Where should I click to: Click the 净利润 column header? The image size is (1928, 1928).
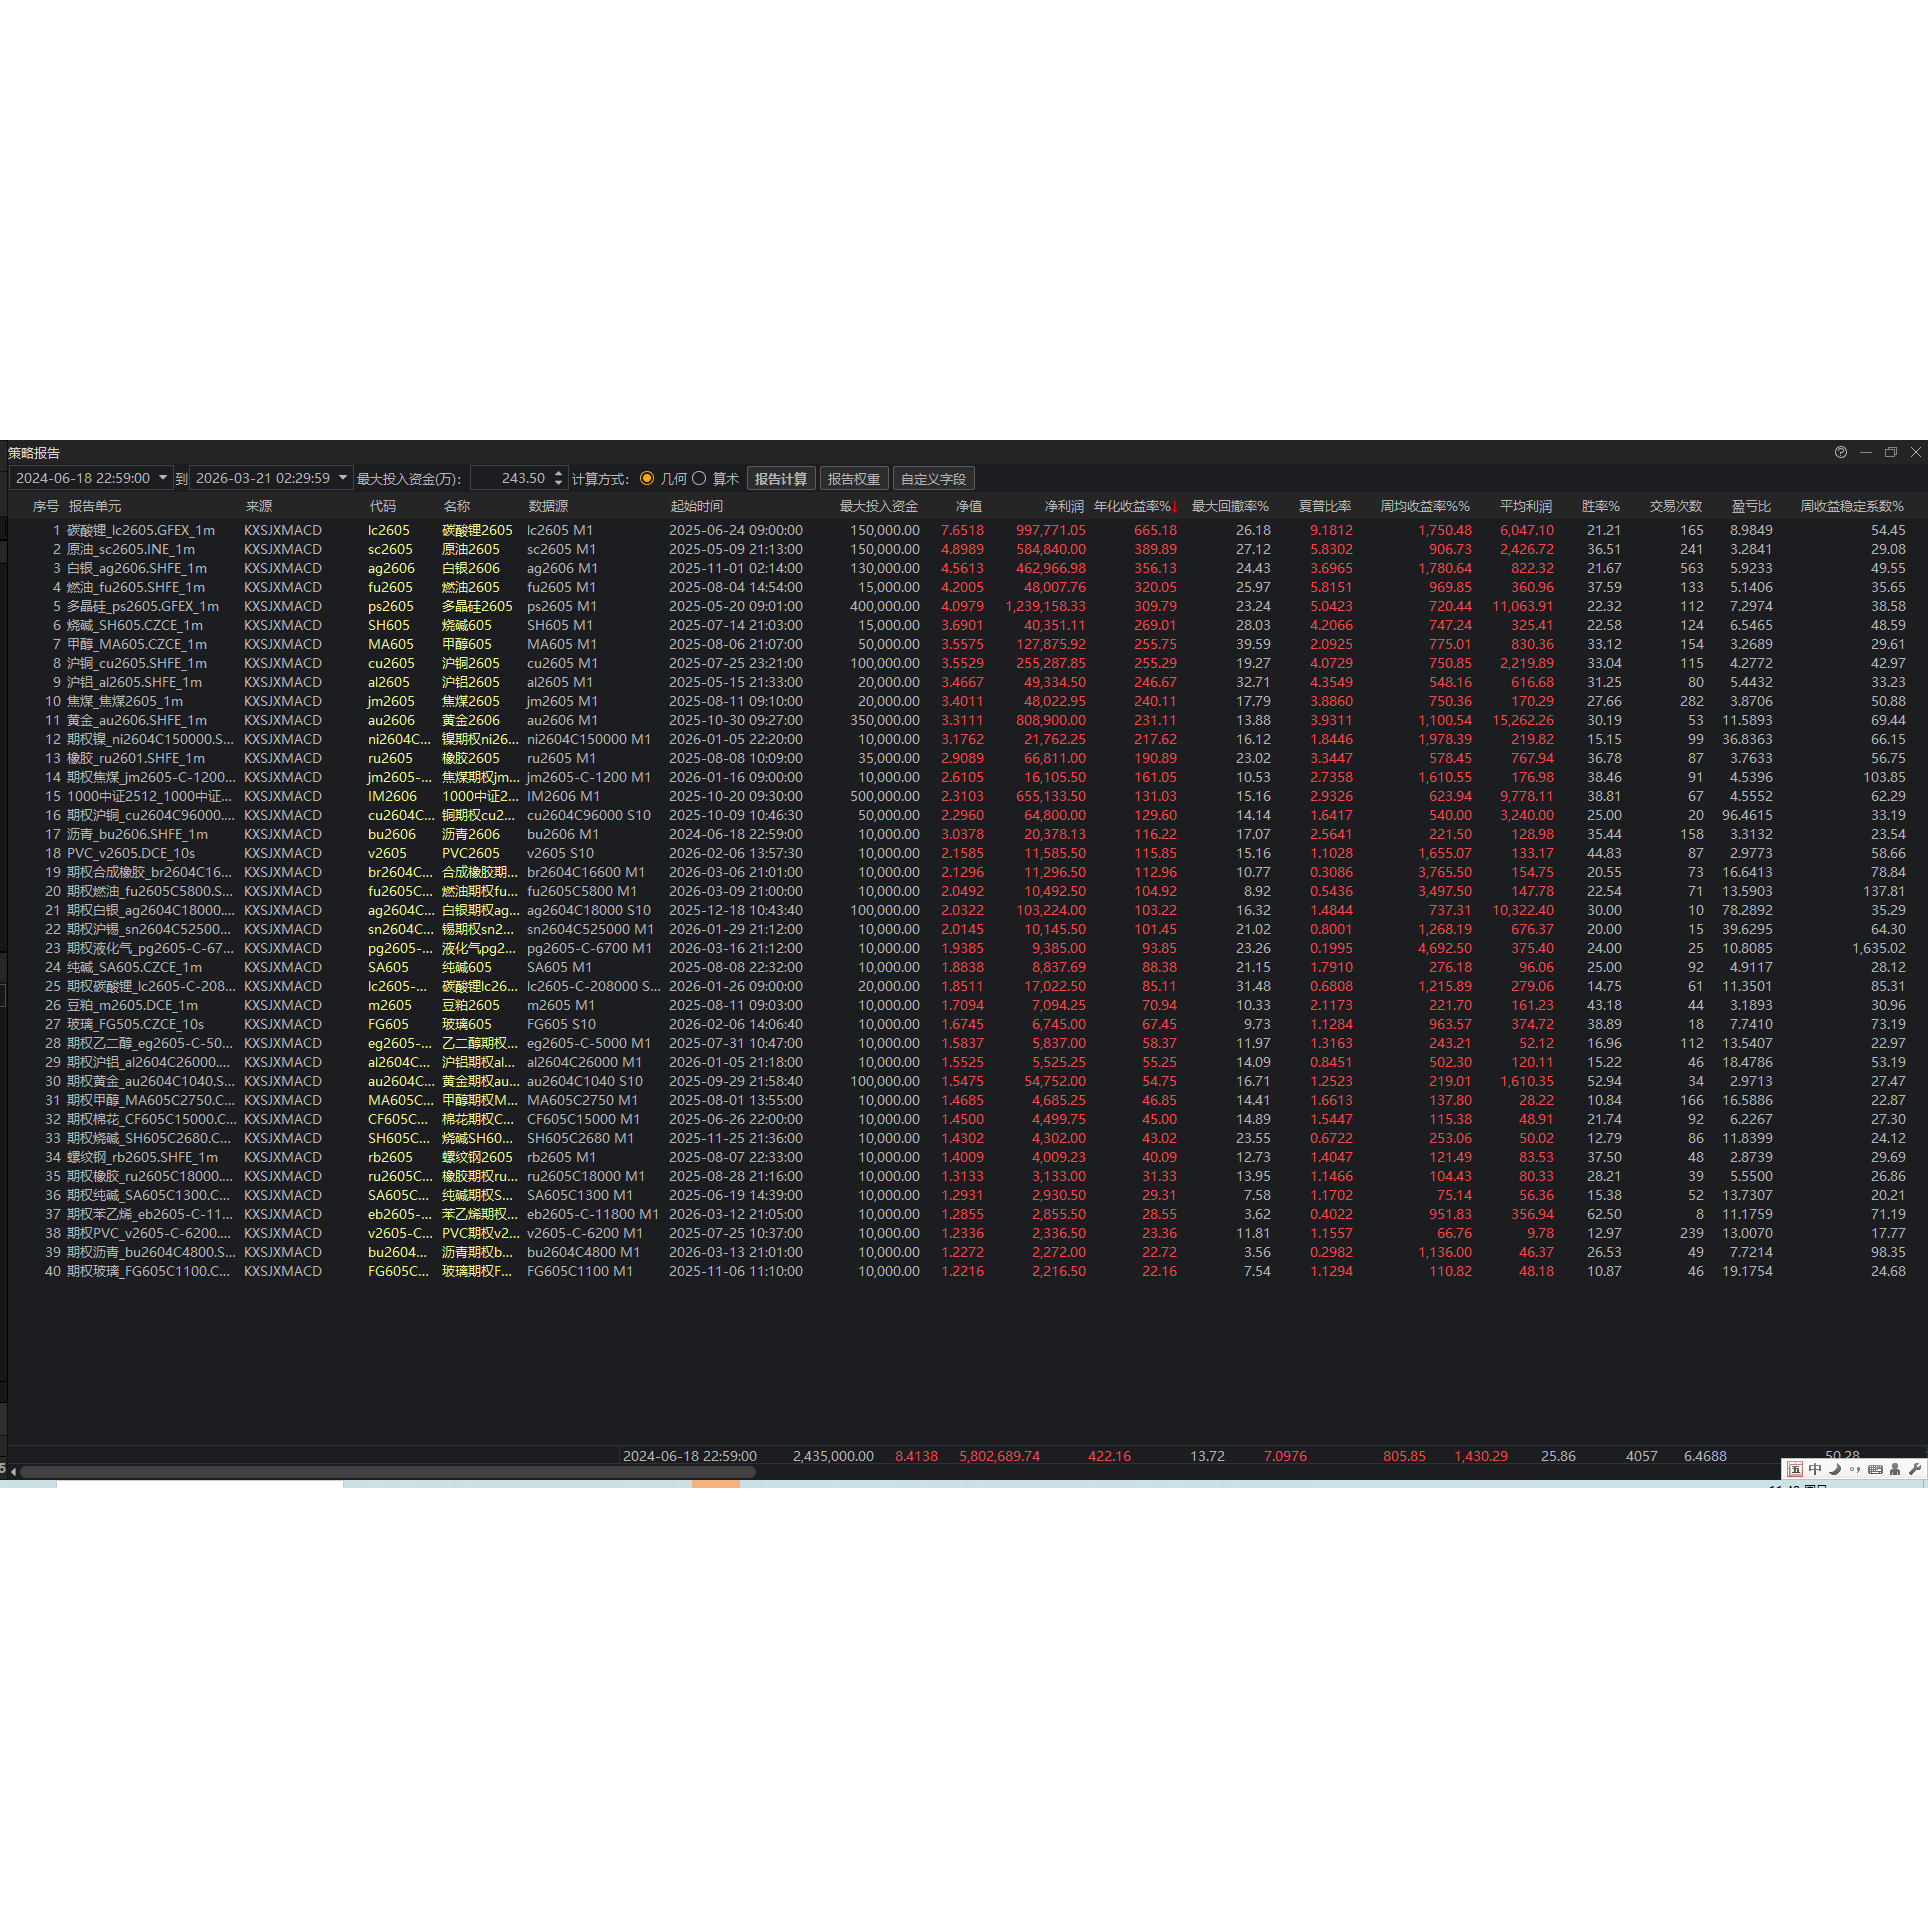point(1064,506)
